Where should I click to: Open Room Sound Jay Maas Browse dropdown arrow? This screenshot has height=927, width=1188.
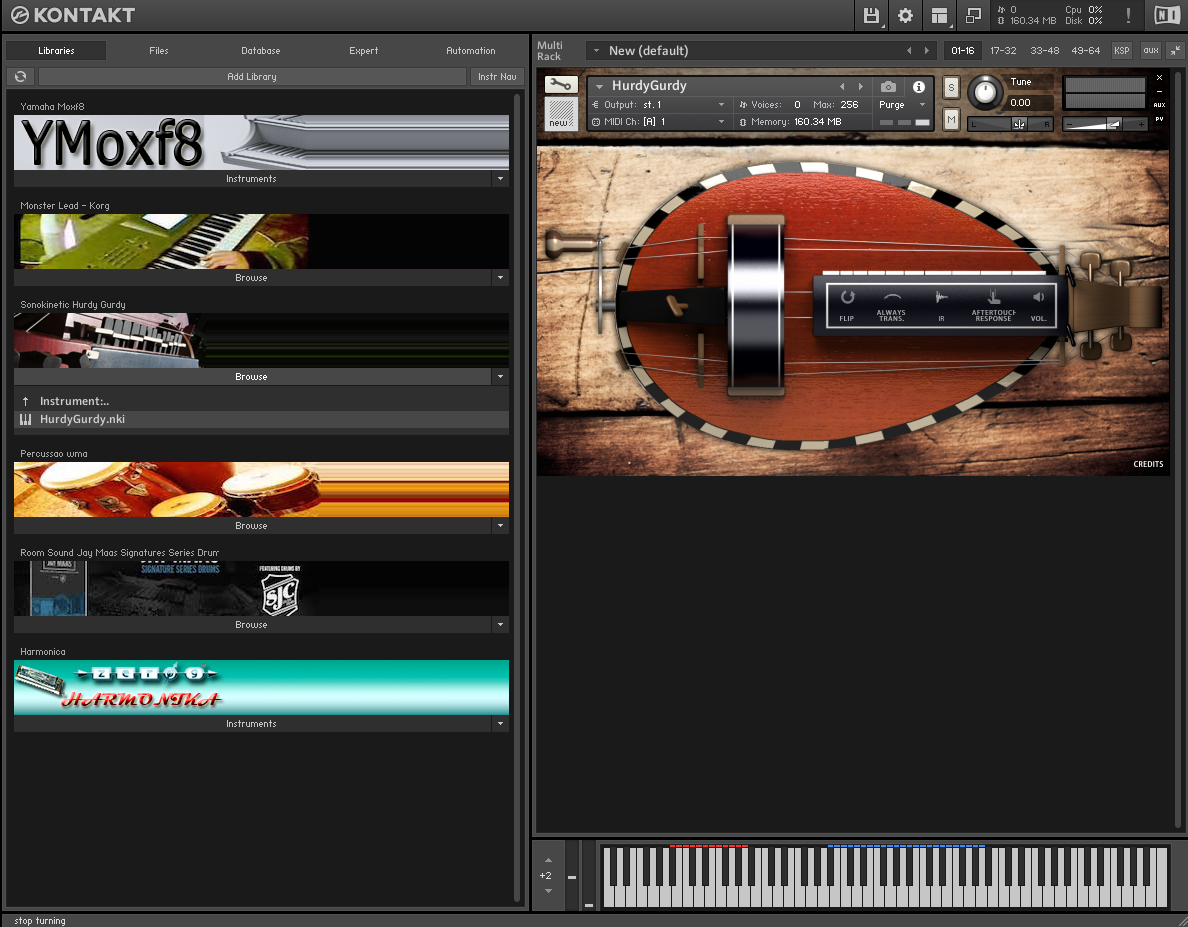tap(500, 625)
